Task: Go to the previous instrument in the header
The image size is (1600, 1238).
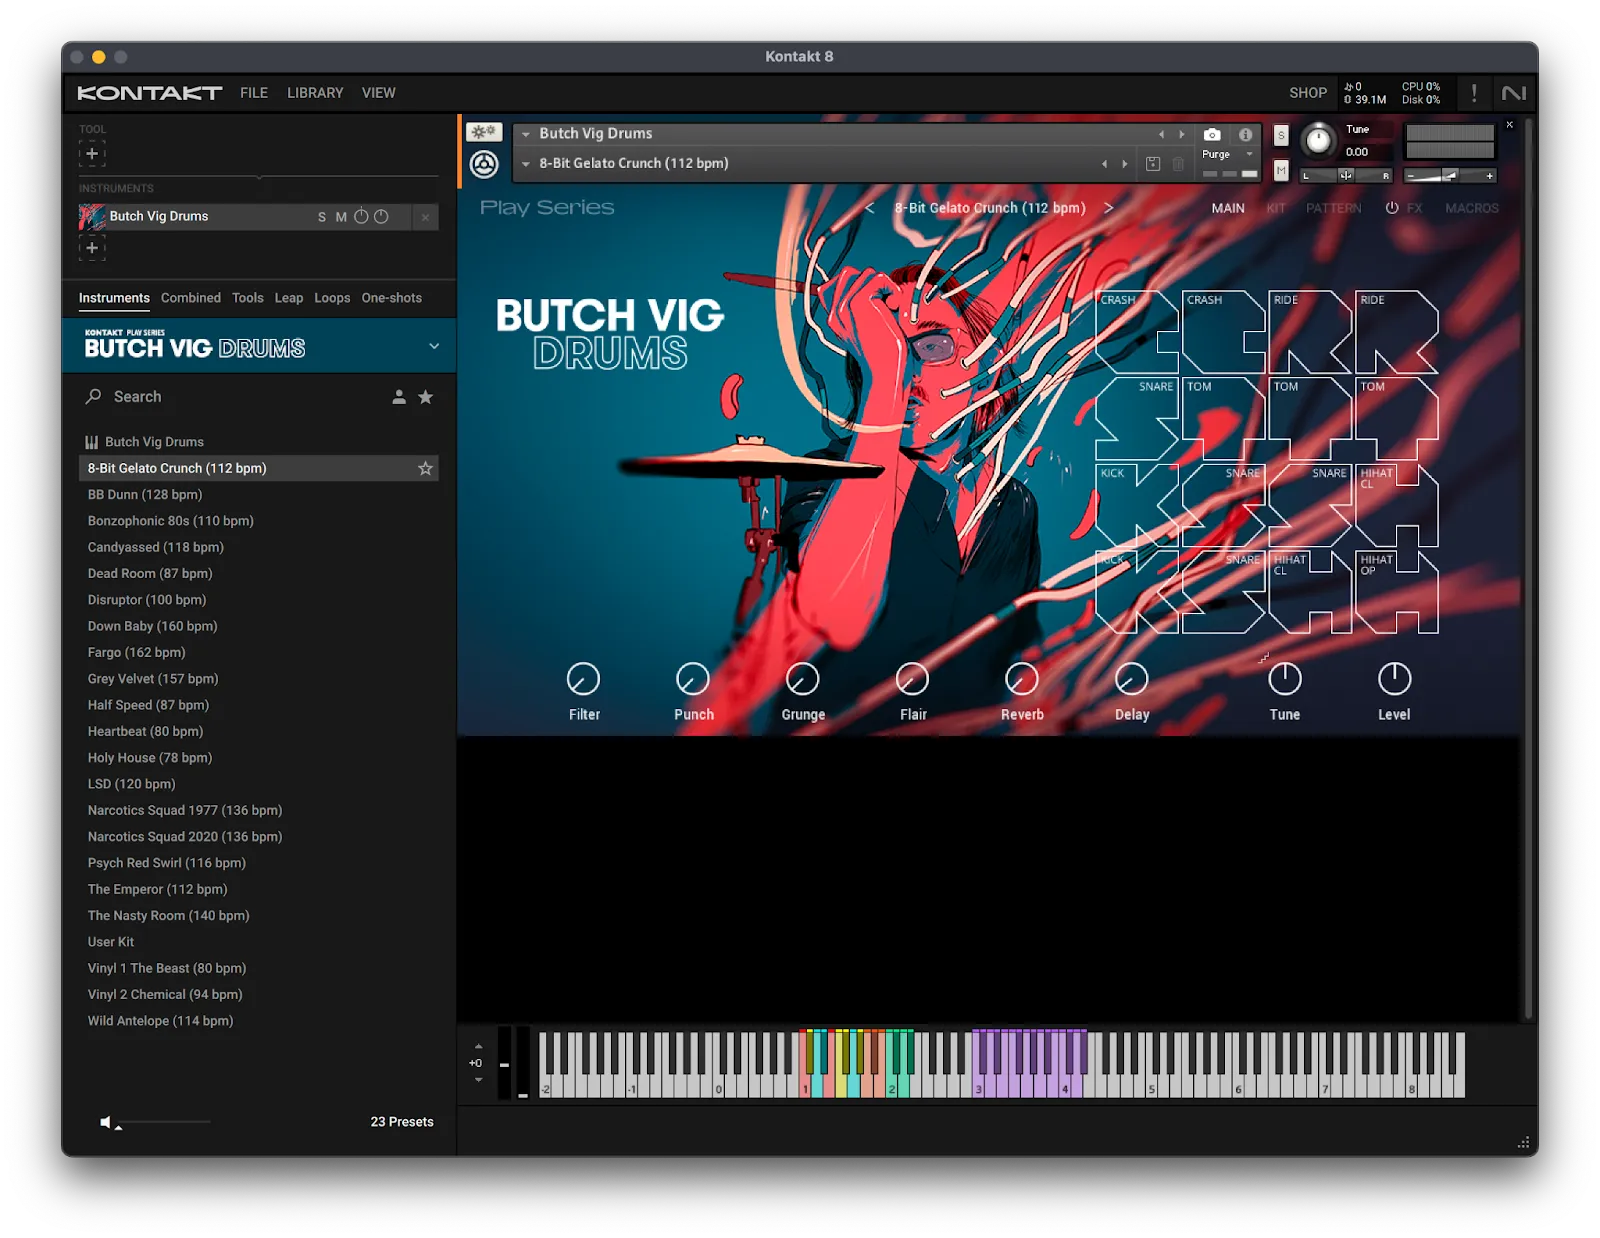Action: [1161, 134]
